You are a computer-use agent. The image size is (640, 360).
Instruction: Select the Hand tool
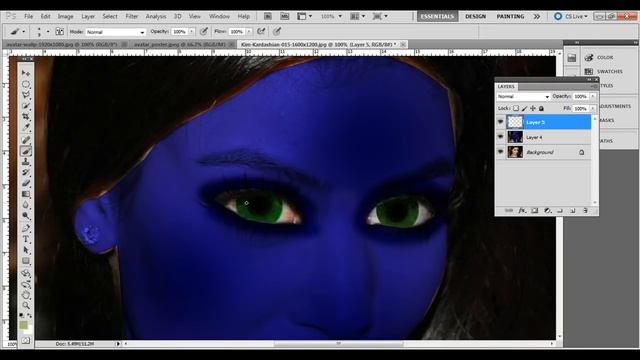click(x=26, y=295)
